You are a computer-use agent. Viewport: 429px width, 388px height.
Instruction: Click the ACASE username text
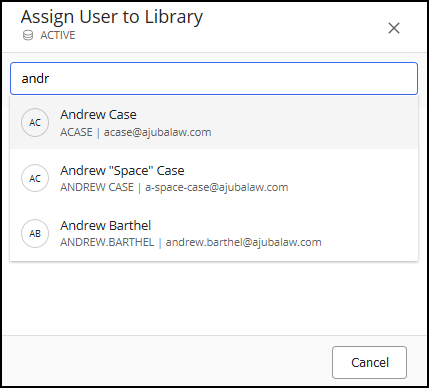(x=76, y=132)
